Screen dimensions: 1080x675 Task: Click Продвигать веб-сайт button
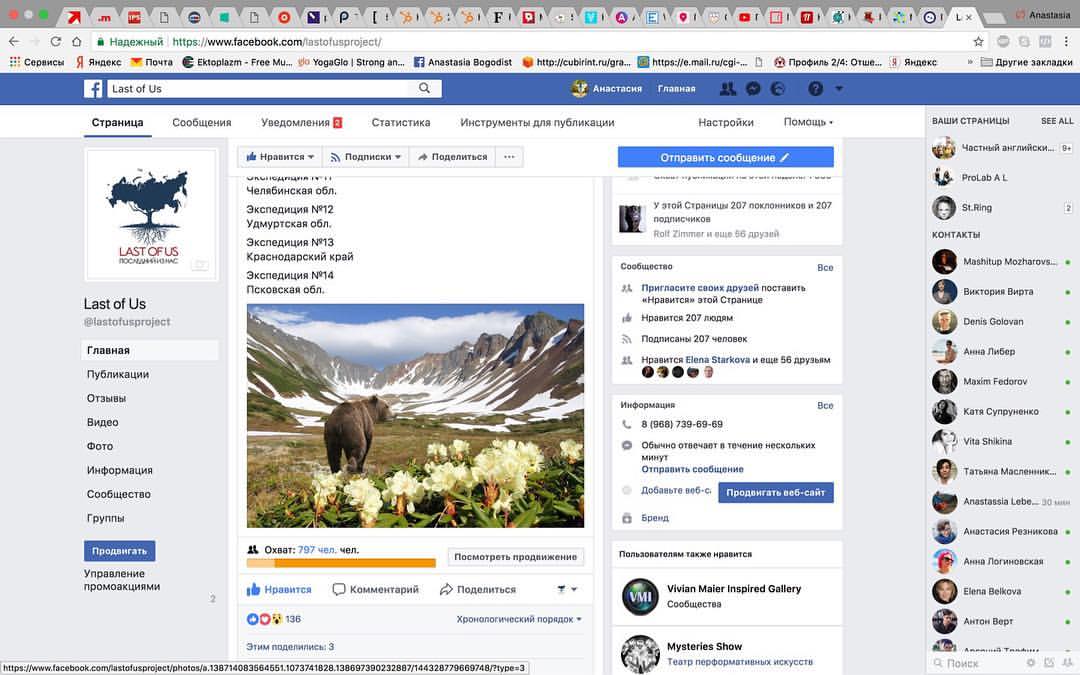tap(776, 492)
